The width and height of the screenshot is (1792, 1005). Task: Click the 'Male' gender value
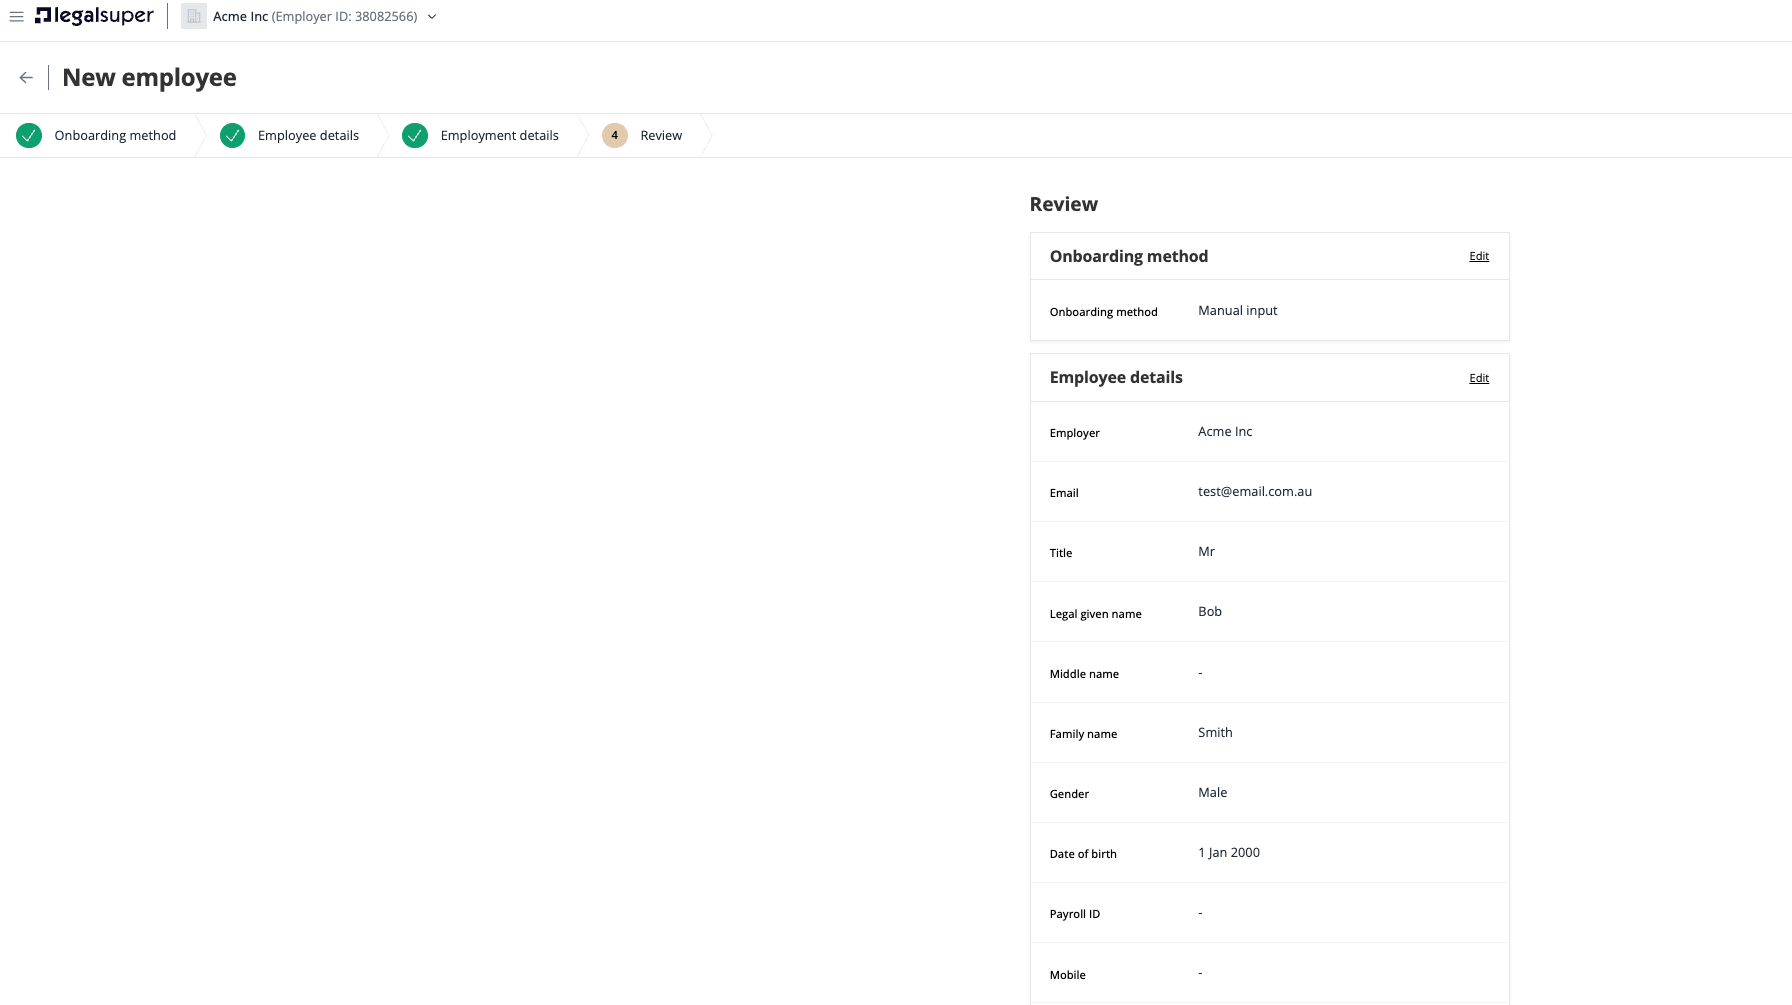pyautogui.click(x=1212, y=793)
